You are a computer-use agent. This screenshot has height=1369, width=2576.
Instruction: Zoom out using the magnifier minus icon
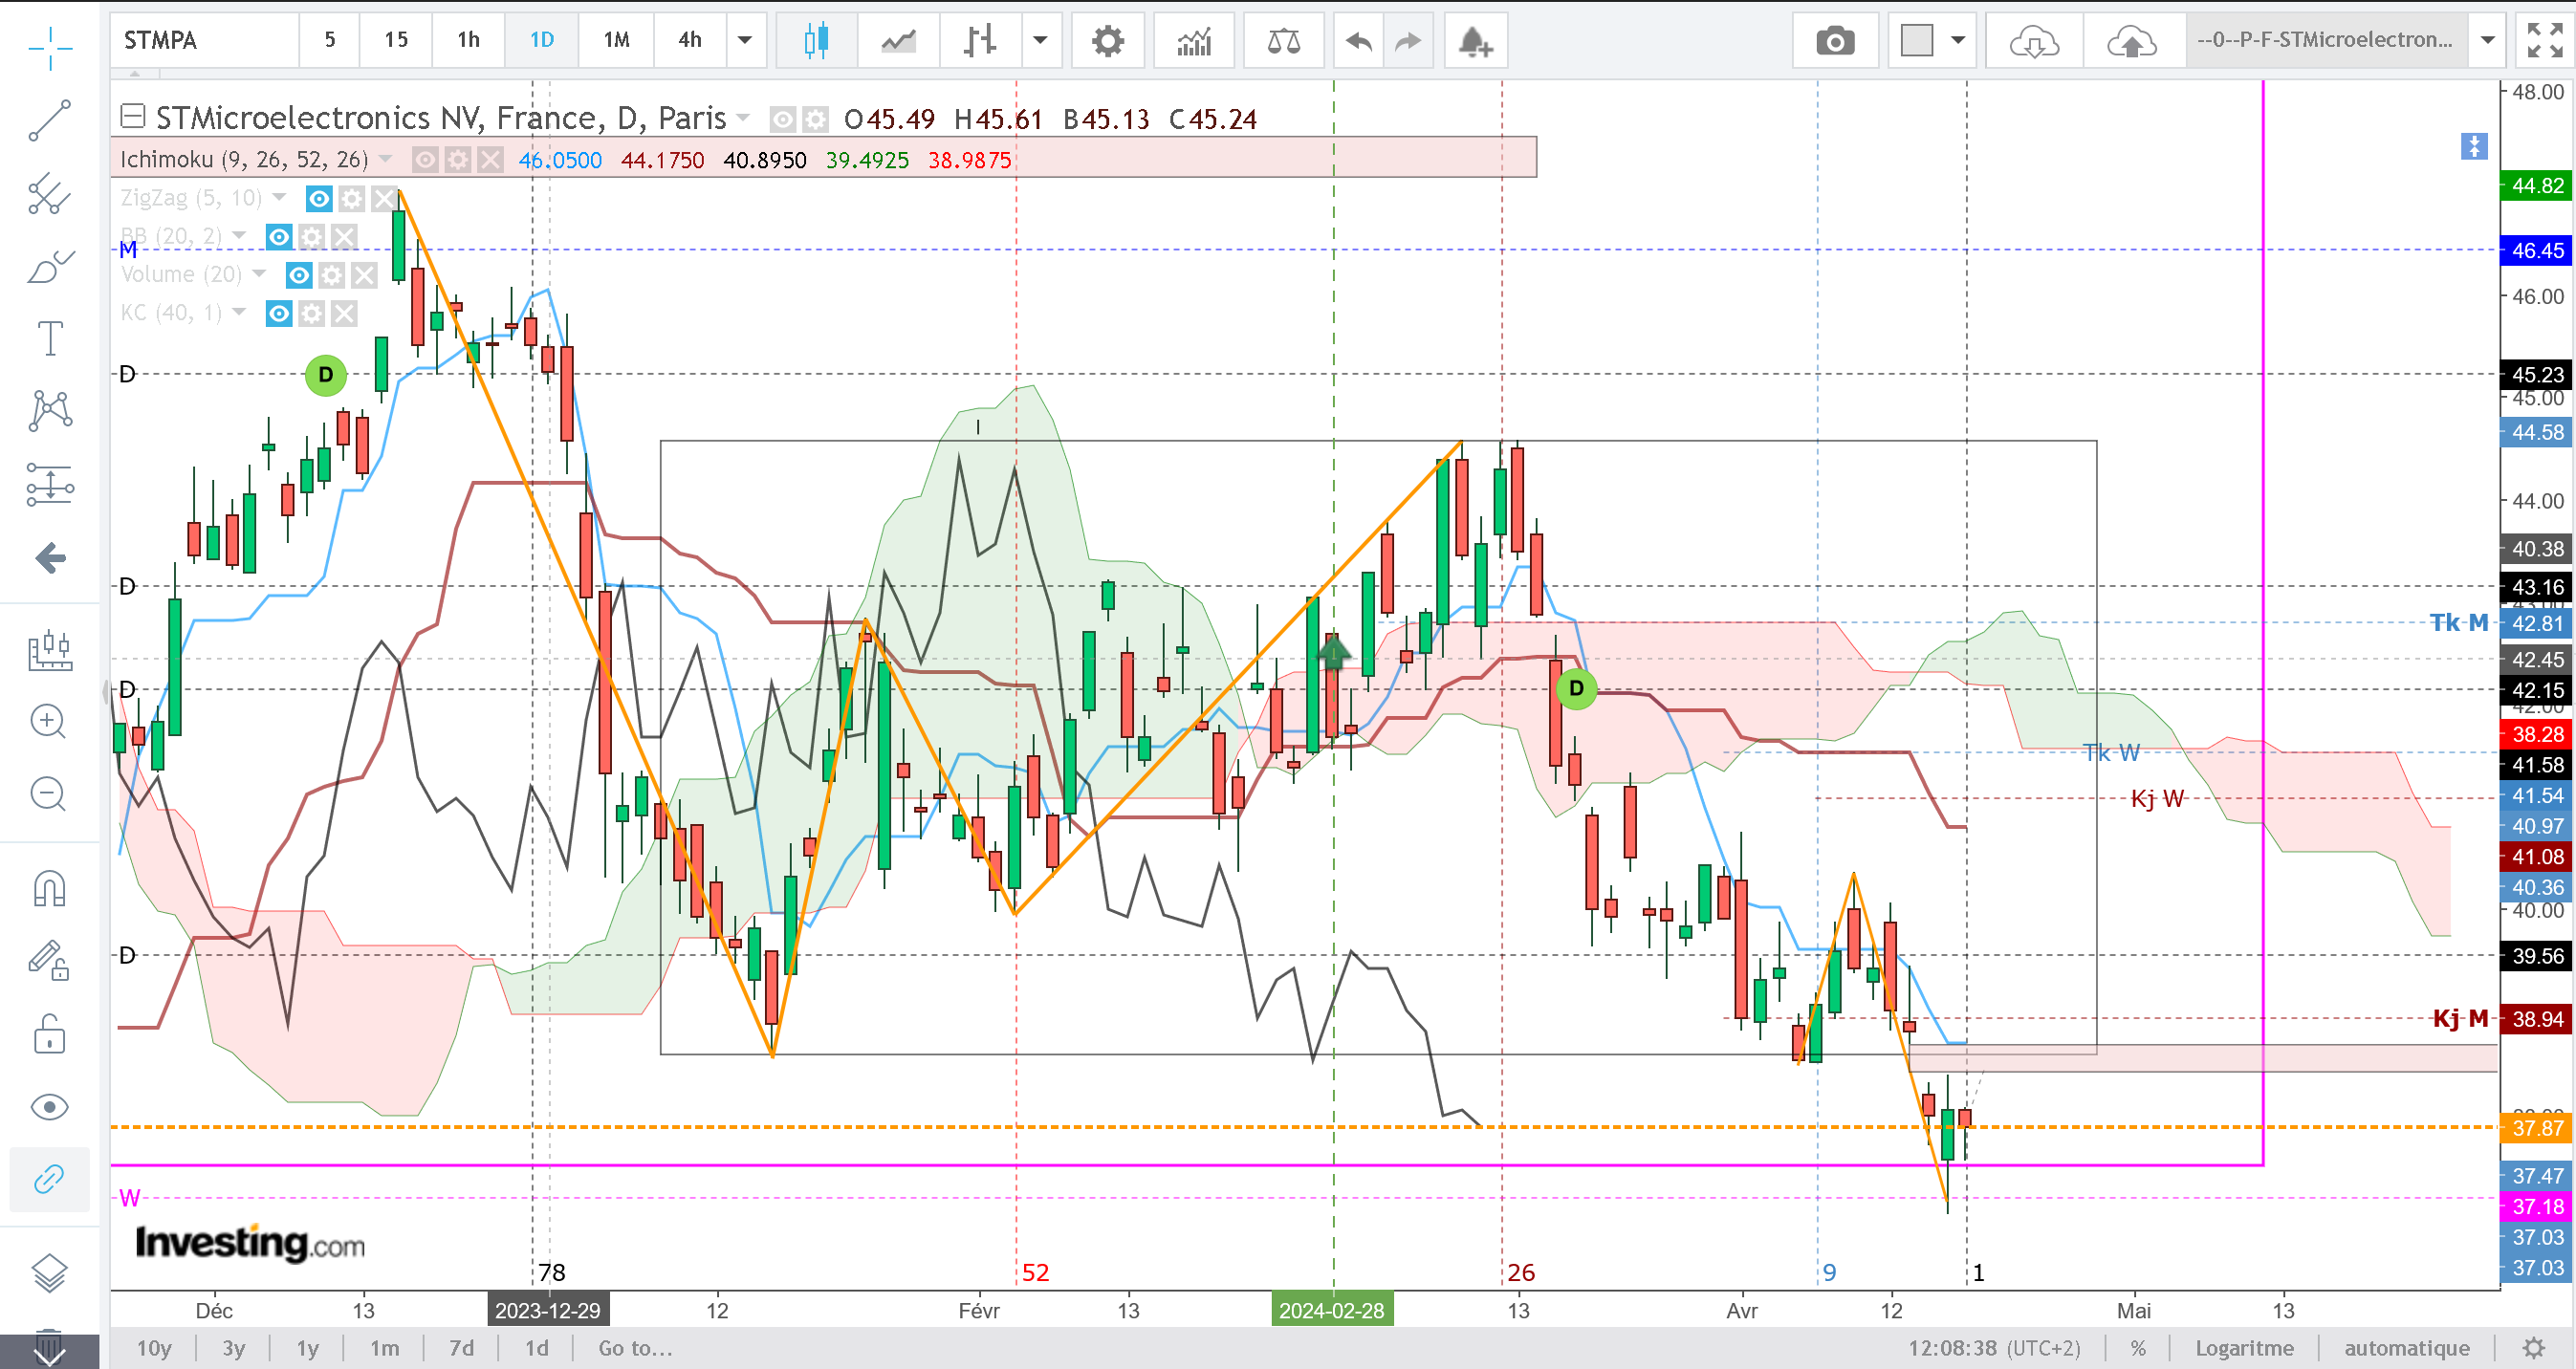(x=48, y=794)
